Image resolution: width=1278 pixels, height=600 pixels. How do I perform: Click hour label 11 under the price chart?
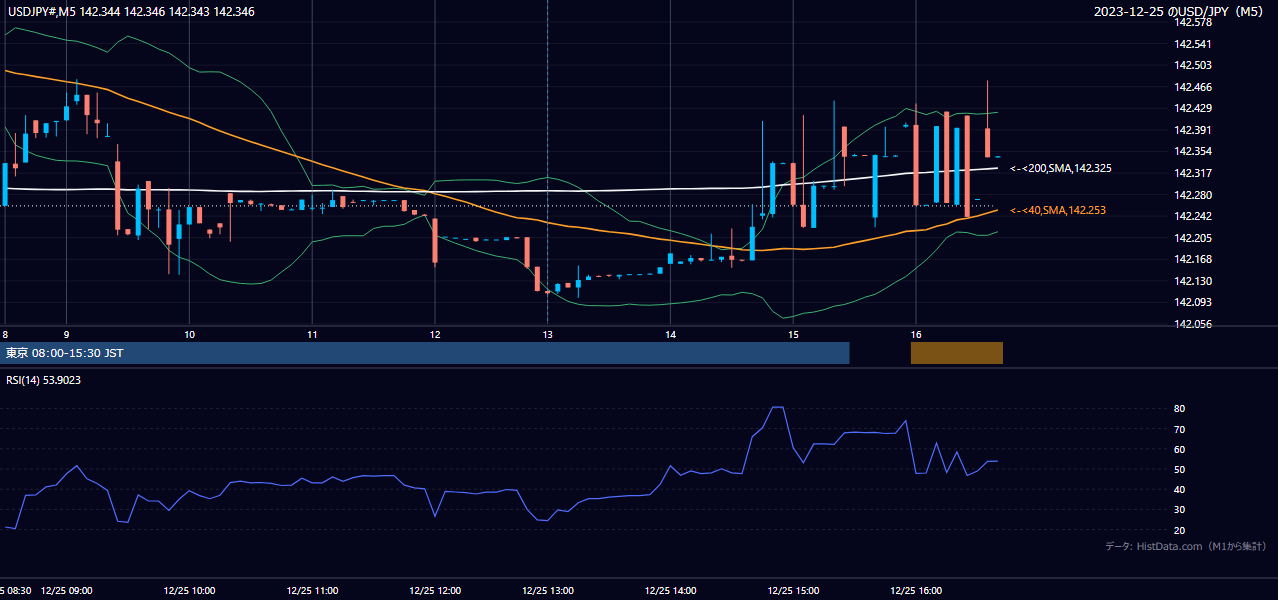pyautogui.click(x=312, y=334)
